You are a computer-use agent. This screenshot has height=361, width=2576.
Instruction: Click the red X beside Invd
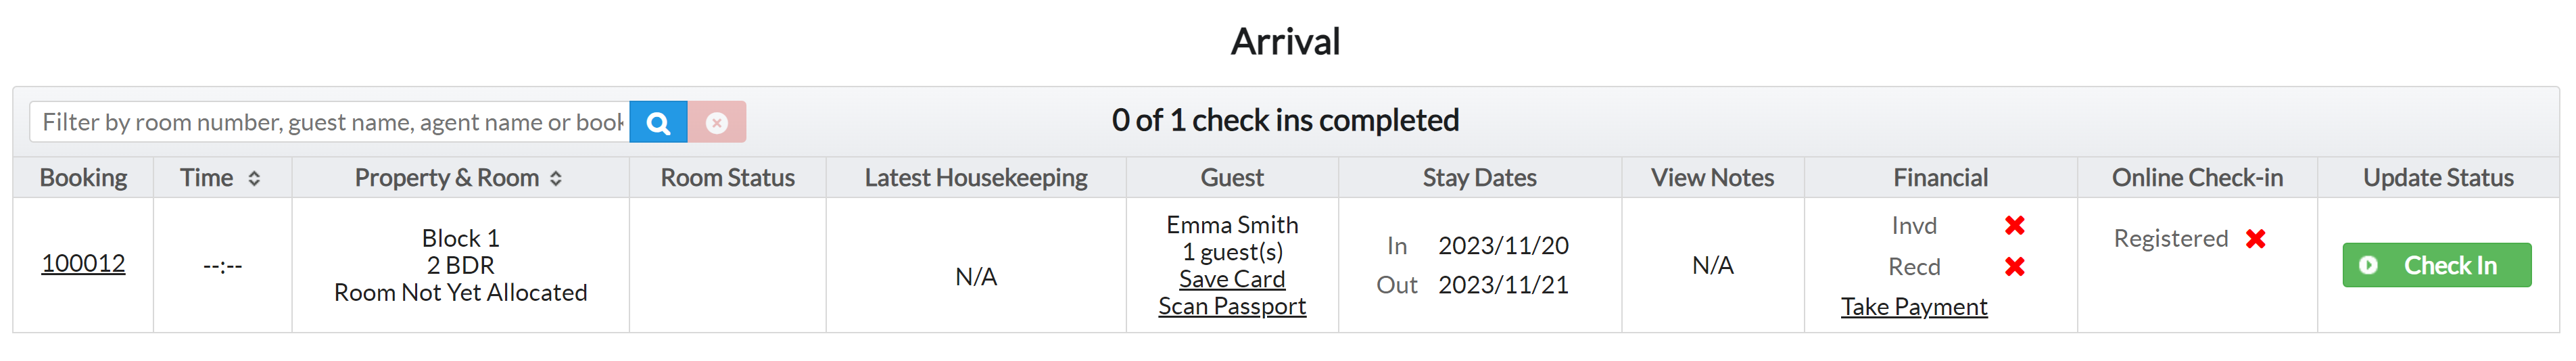tap(2014, 226)
